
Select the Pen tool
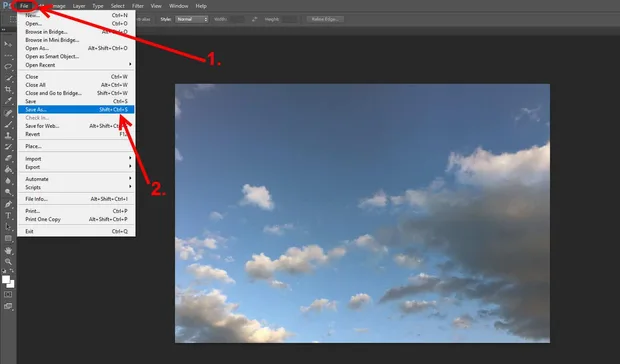8,204
